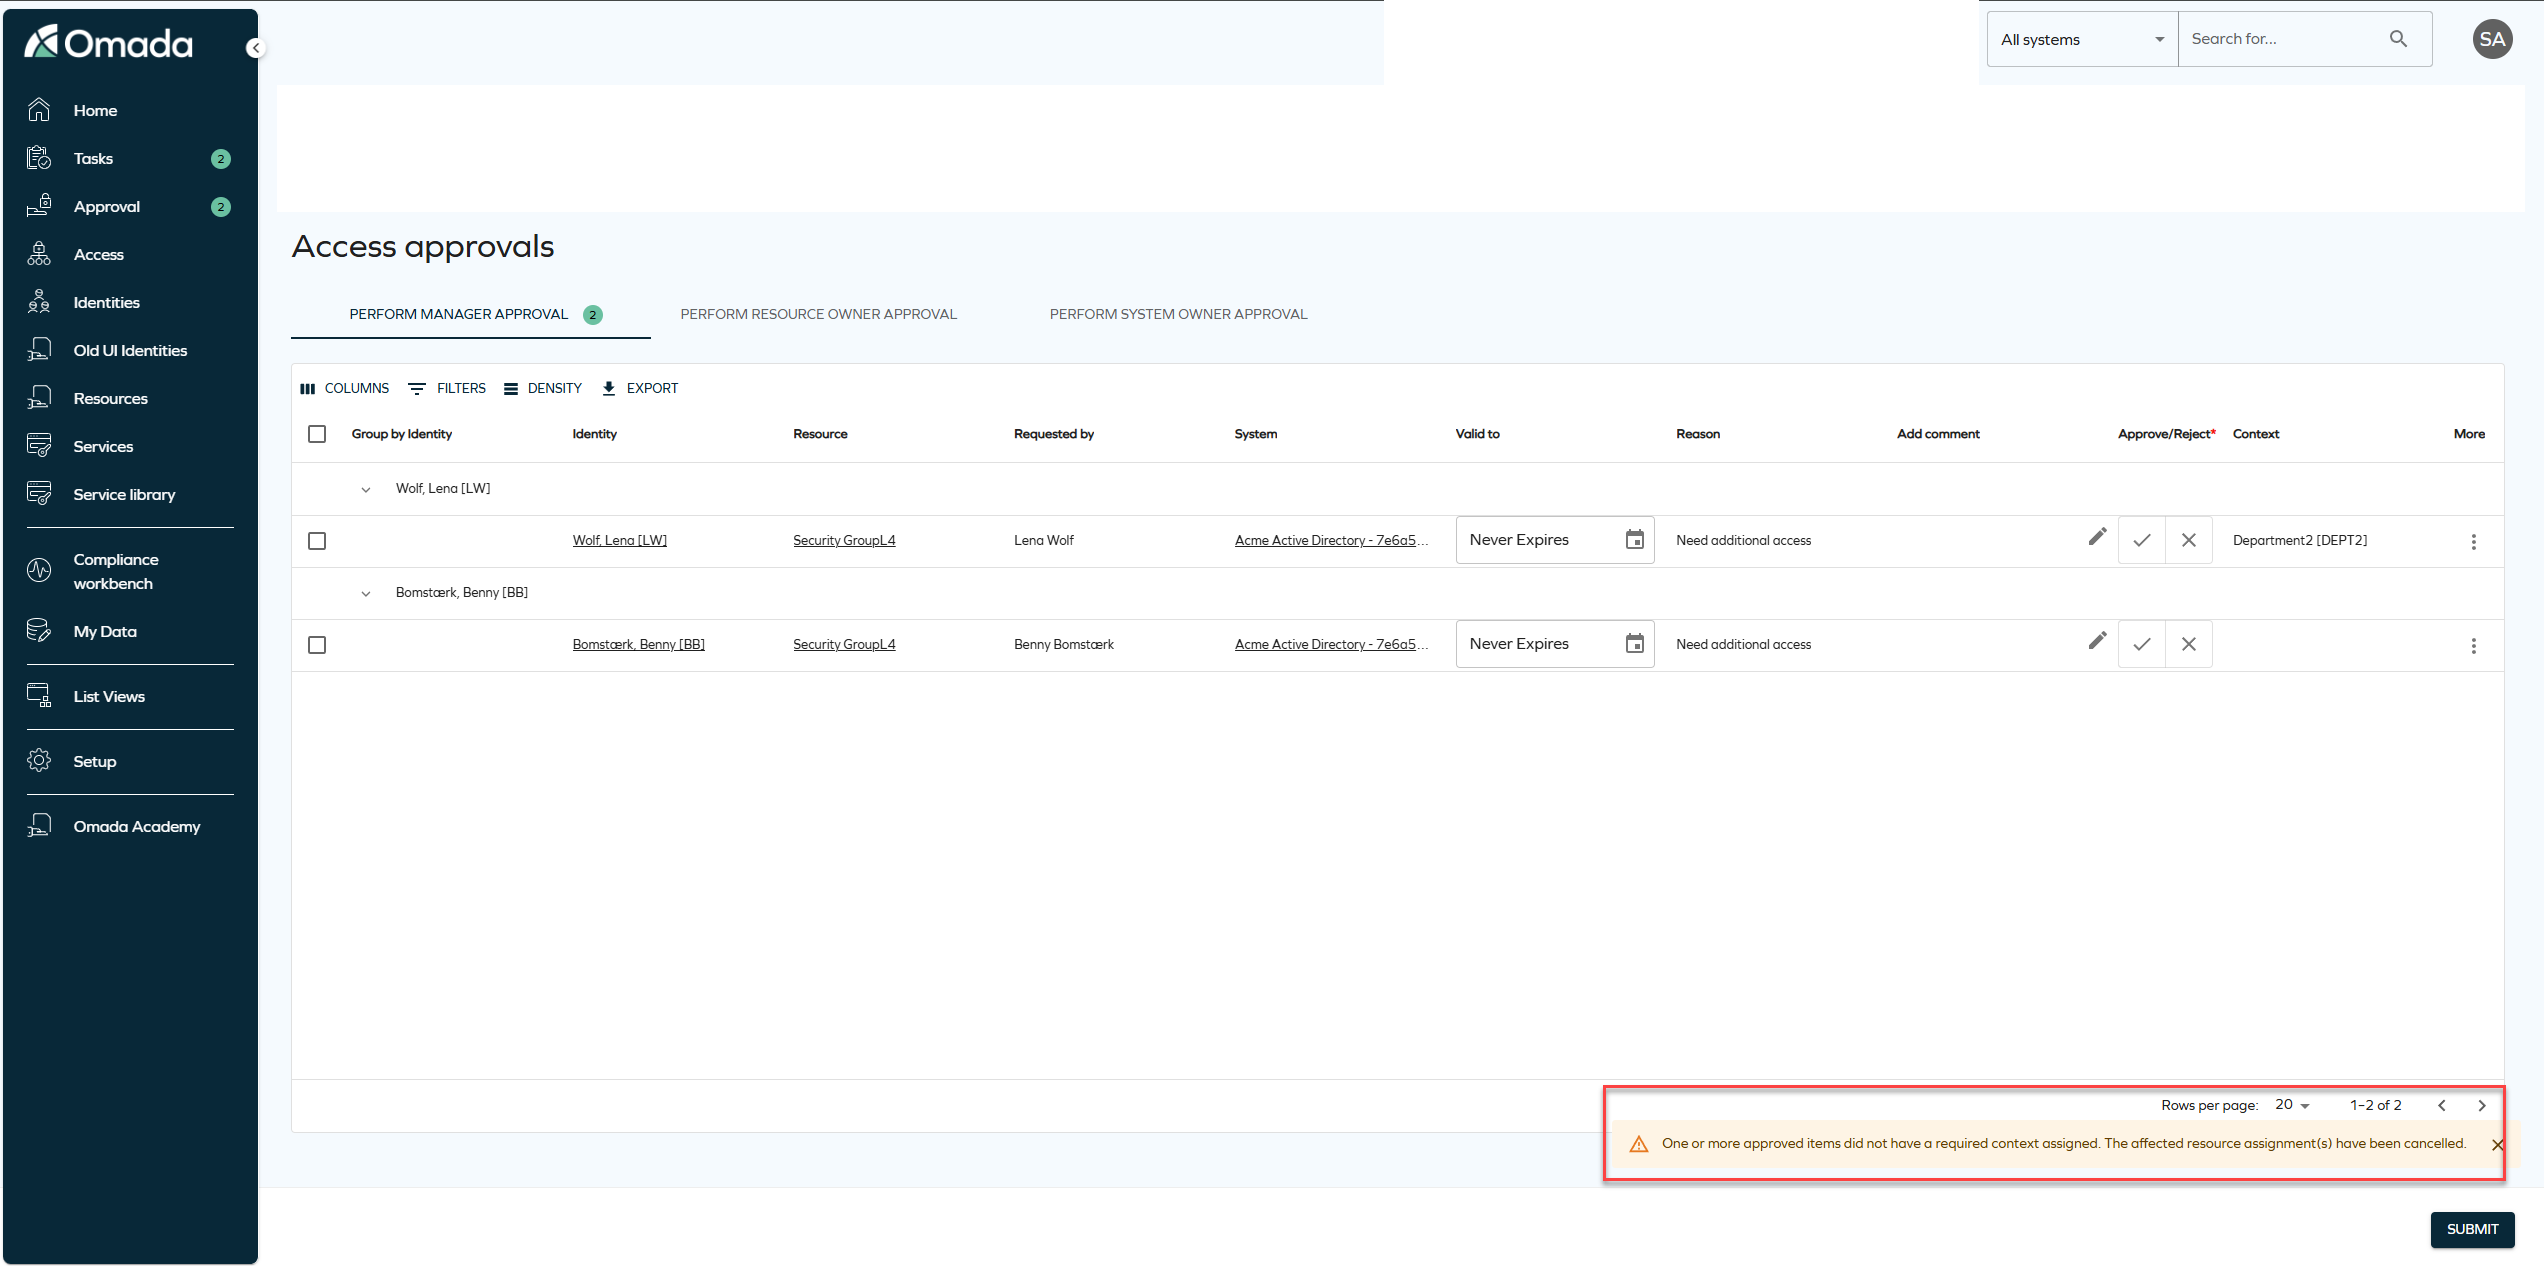Open the Security GroupL4 resource link

tap(844, 540)
